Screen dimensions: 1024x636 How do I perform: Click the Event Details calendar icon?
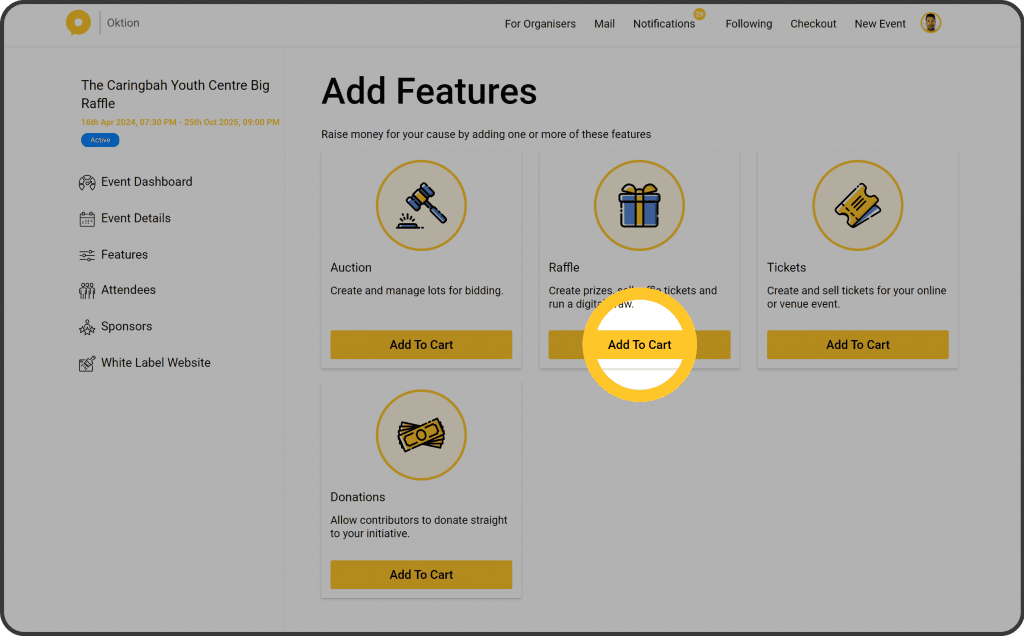click(87, 219)
